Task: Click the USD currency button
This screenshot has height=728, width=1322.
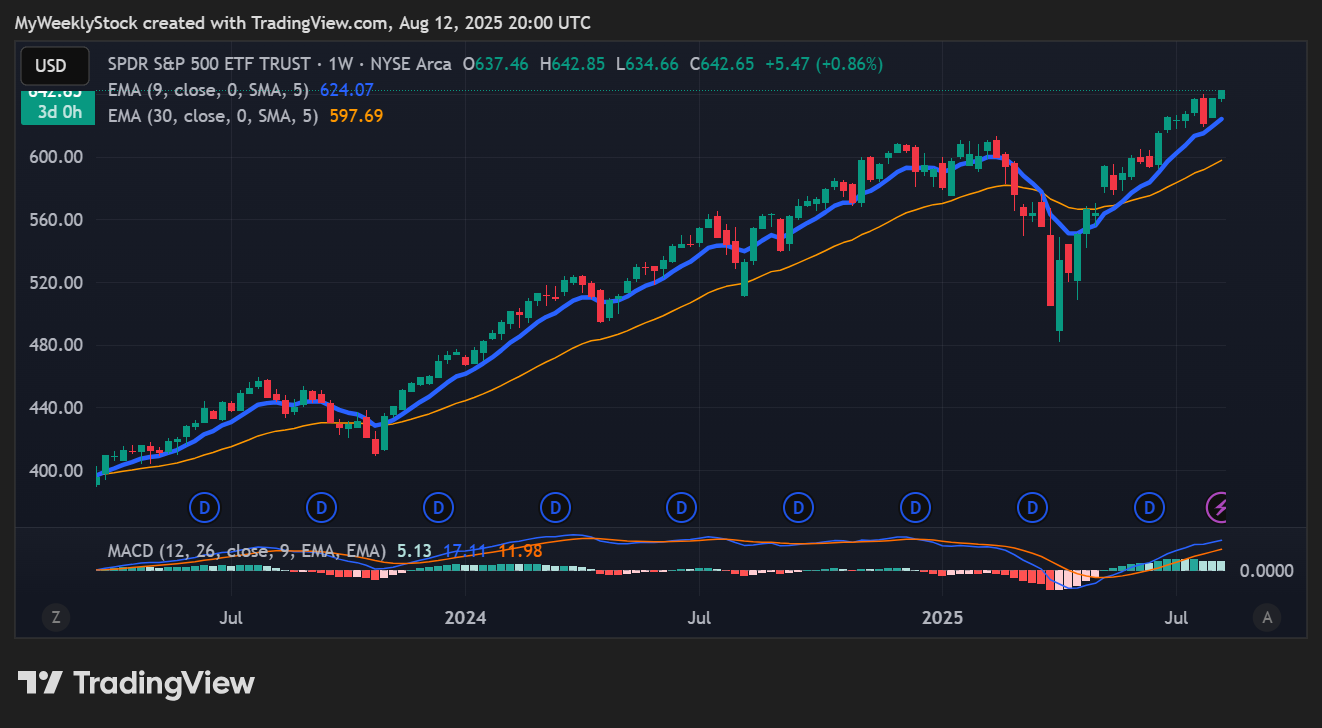Action: pos(55,66)
